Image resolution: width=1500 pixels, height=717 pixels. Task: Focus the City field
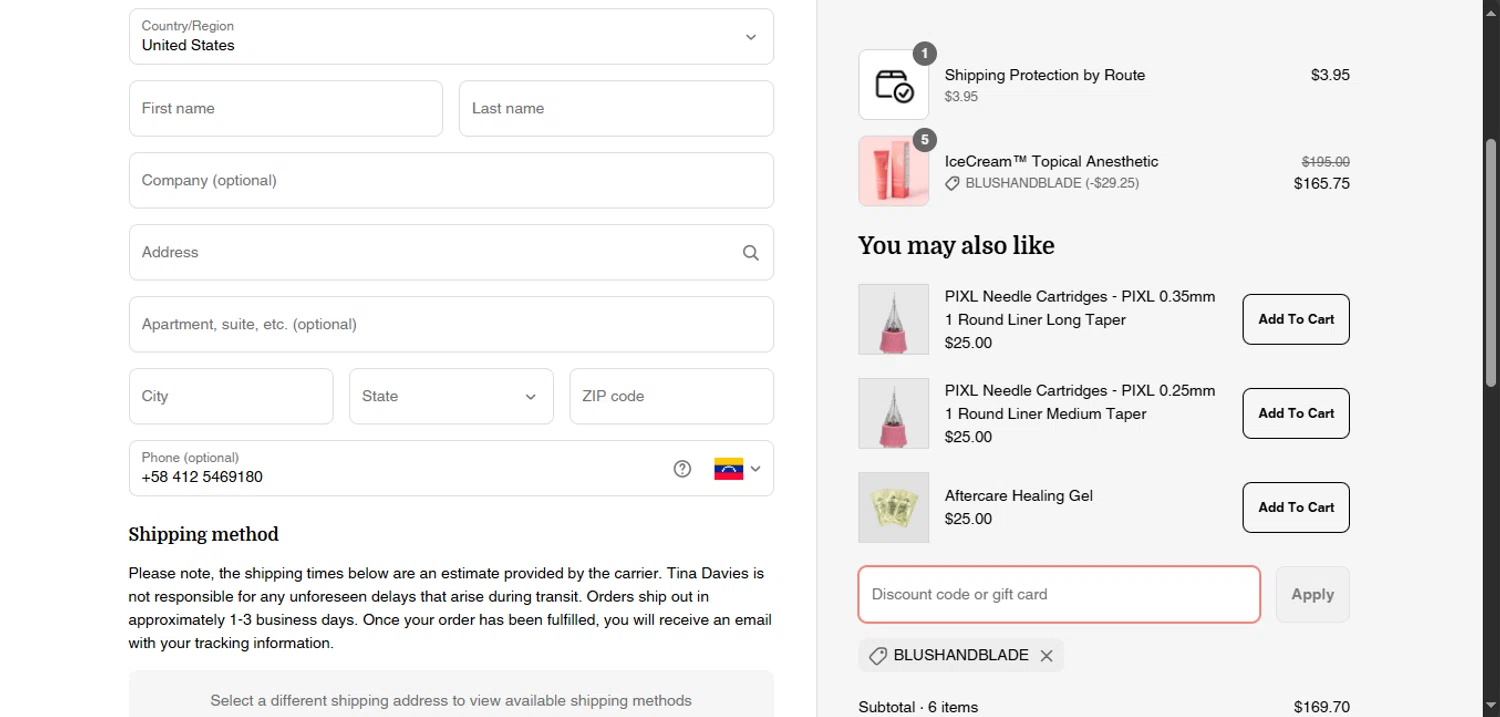pos(231,396)
